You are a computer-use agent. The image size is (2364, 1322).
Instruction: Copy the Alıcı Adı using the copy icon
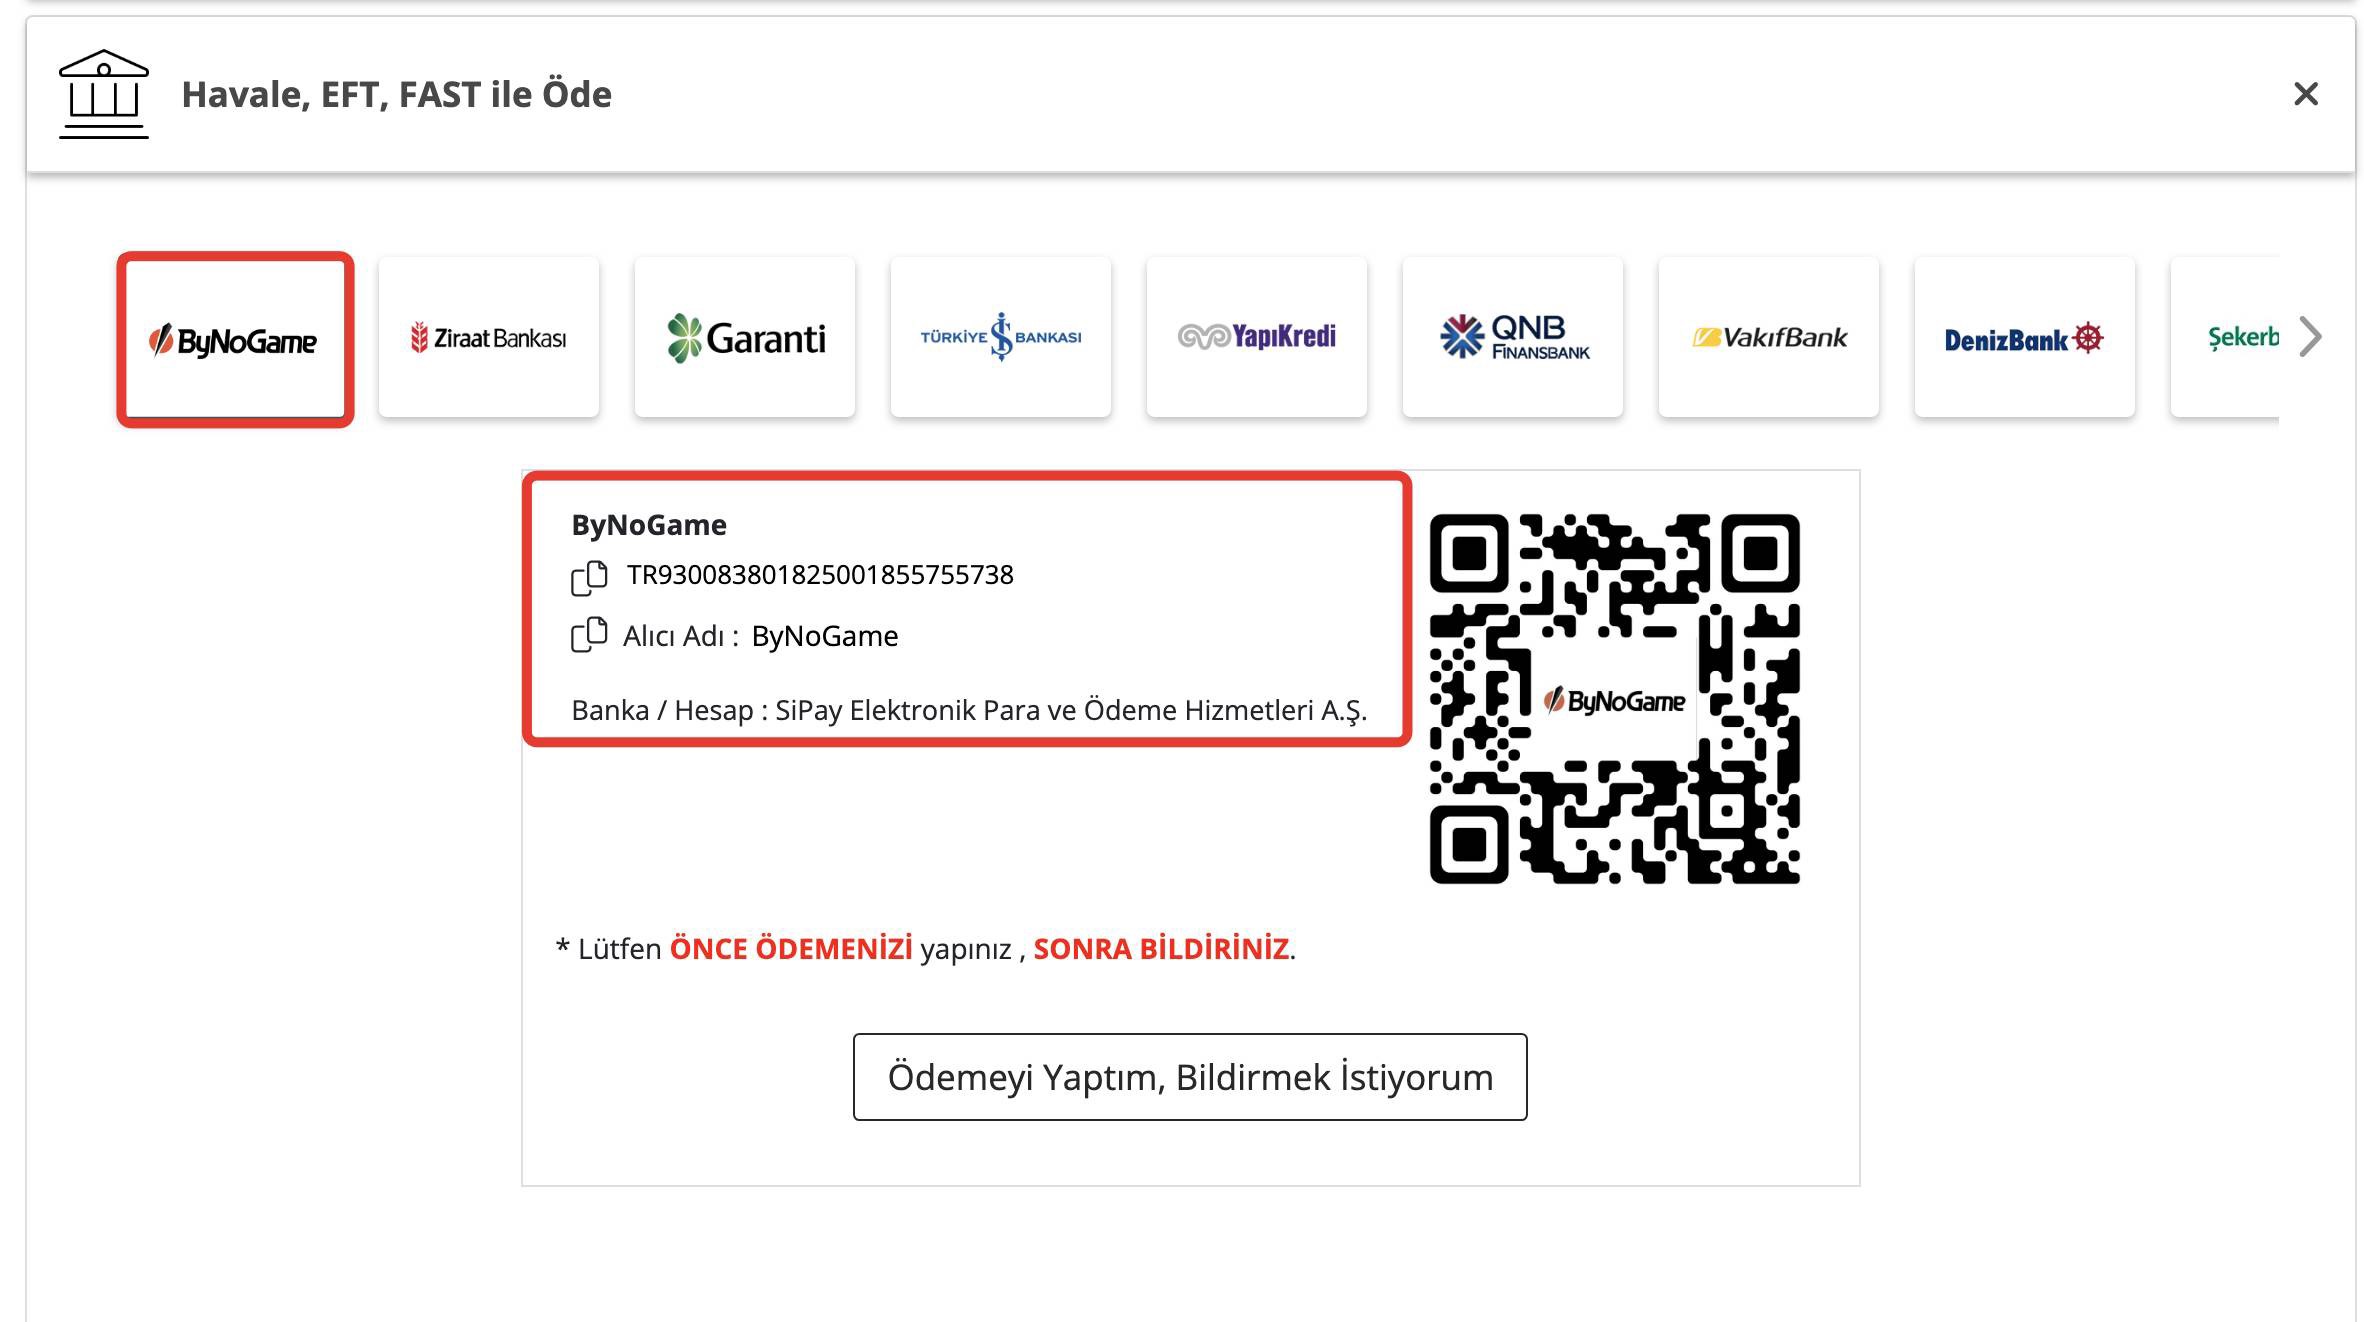tap(591, 636)
